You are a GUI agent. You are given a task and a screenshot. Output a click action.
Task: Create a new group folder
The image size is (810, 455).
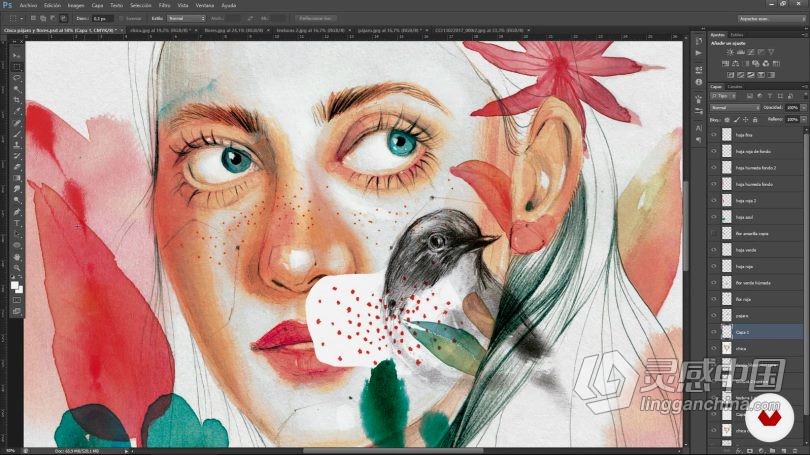point(771,451)
